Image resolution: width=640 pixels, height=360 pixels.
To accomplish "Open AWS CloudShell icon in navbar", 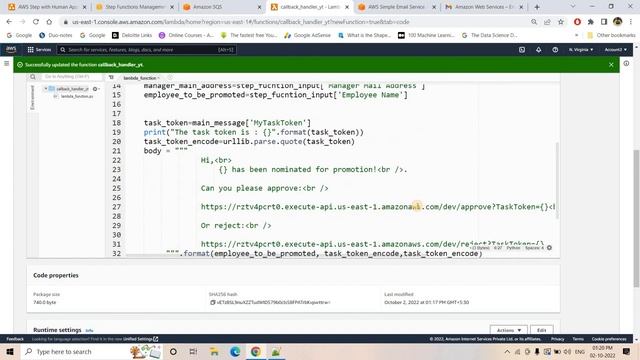I will coord(522,49).
